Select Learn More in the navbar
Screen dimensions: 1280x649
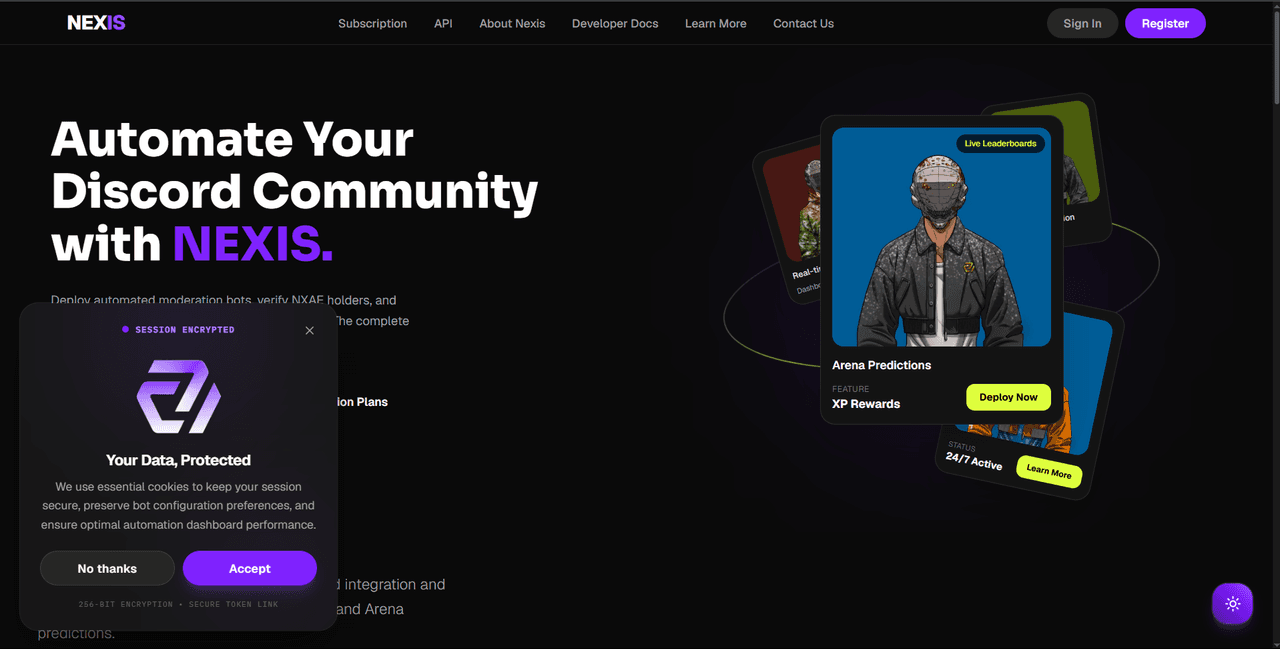tap(715, 23)
